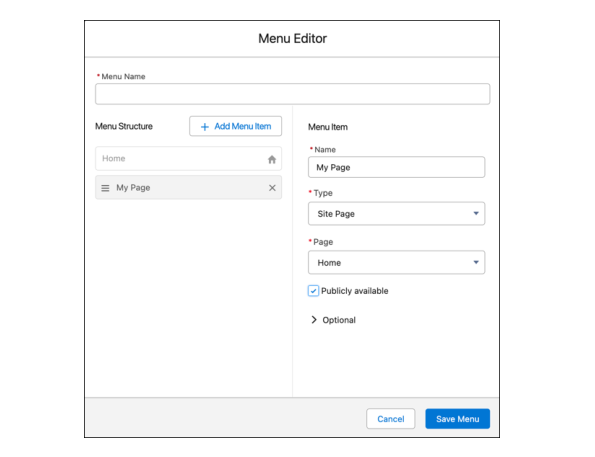Open the Type dropdown showing Site Page
The width and height of the screenshot is (595, 457).
396,214
